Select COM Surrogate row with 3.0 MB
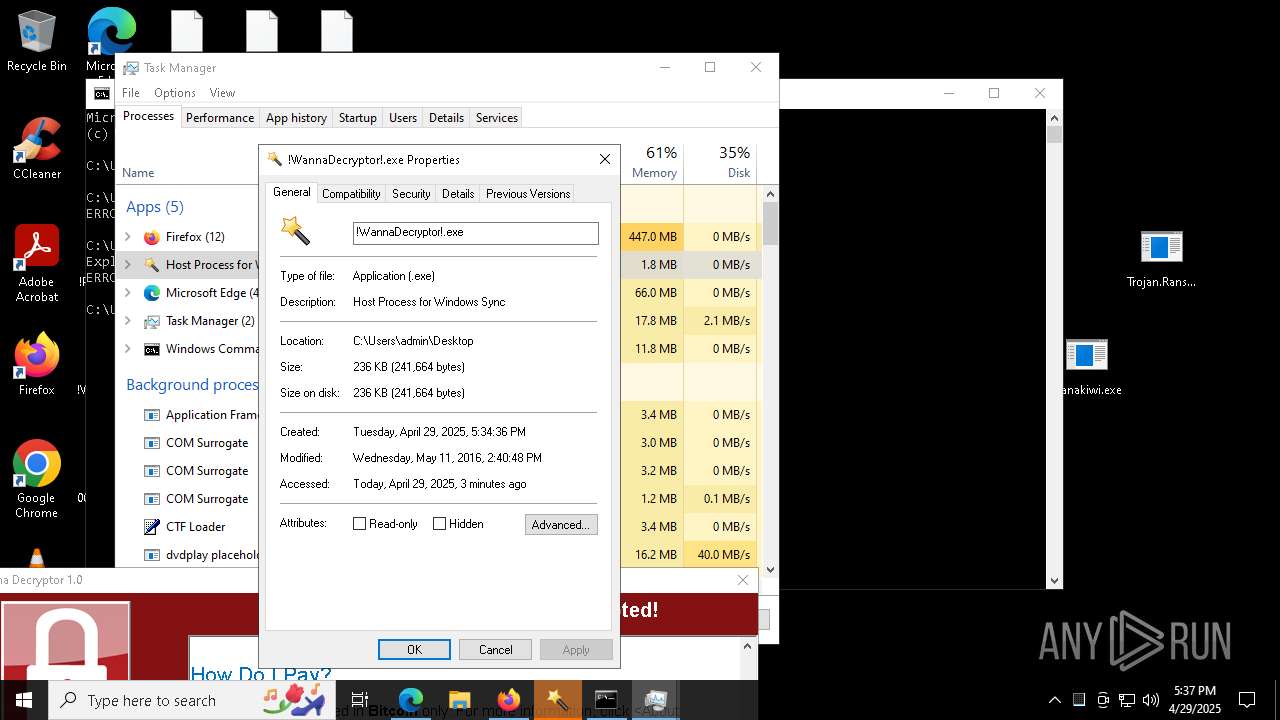1280x720 pixels. tap(438, 443)
